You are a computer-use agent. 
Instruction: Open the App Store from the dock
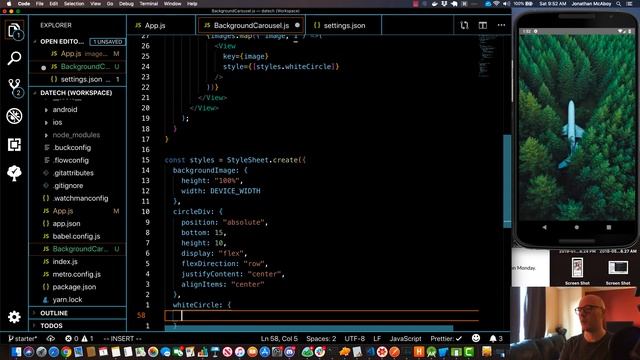coord(264,351)
